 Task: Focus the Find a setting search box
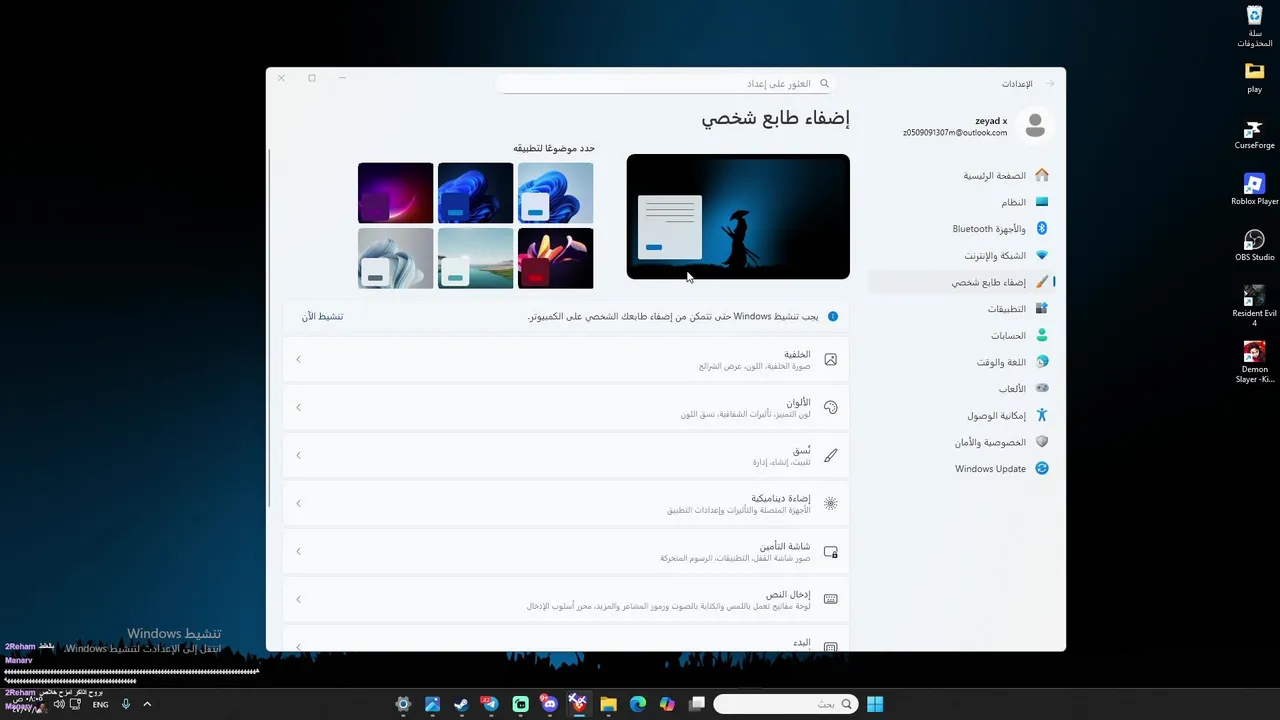click(666, 84)
